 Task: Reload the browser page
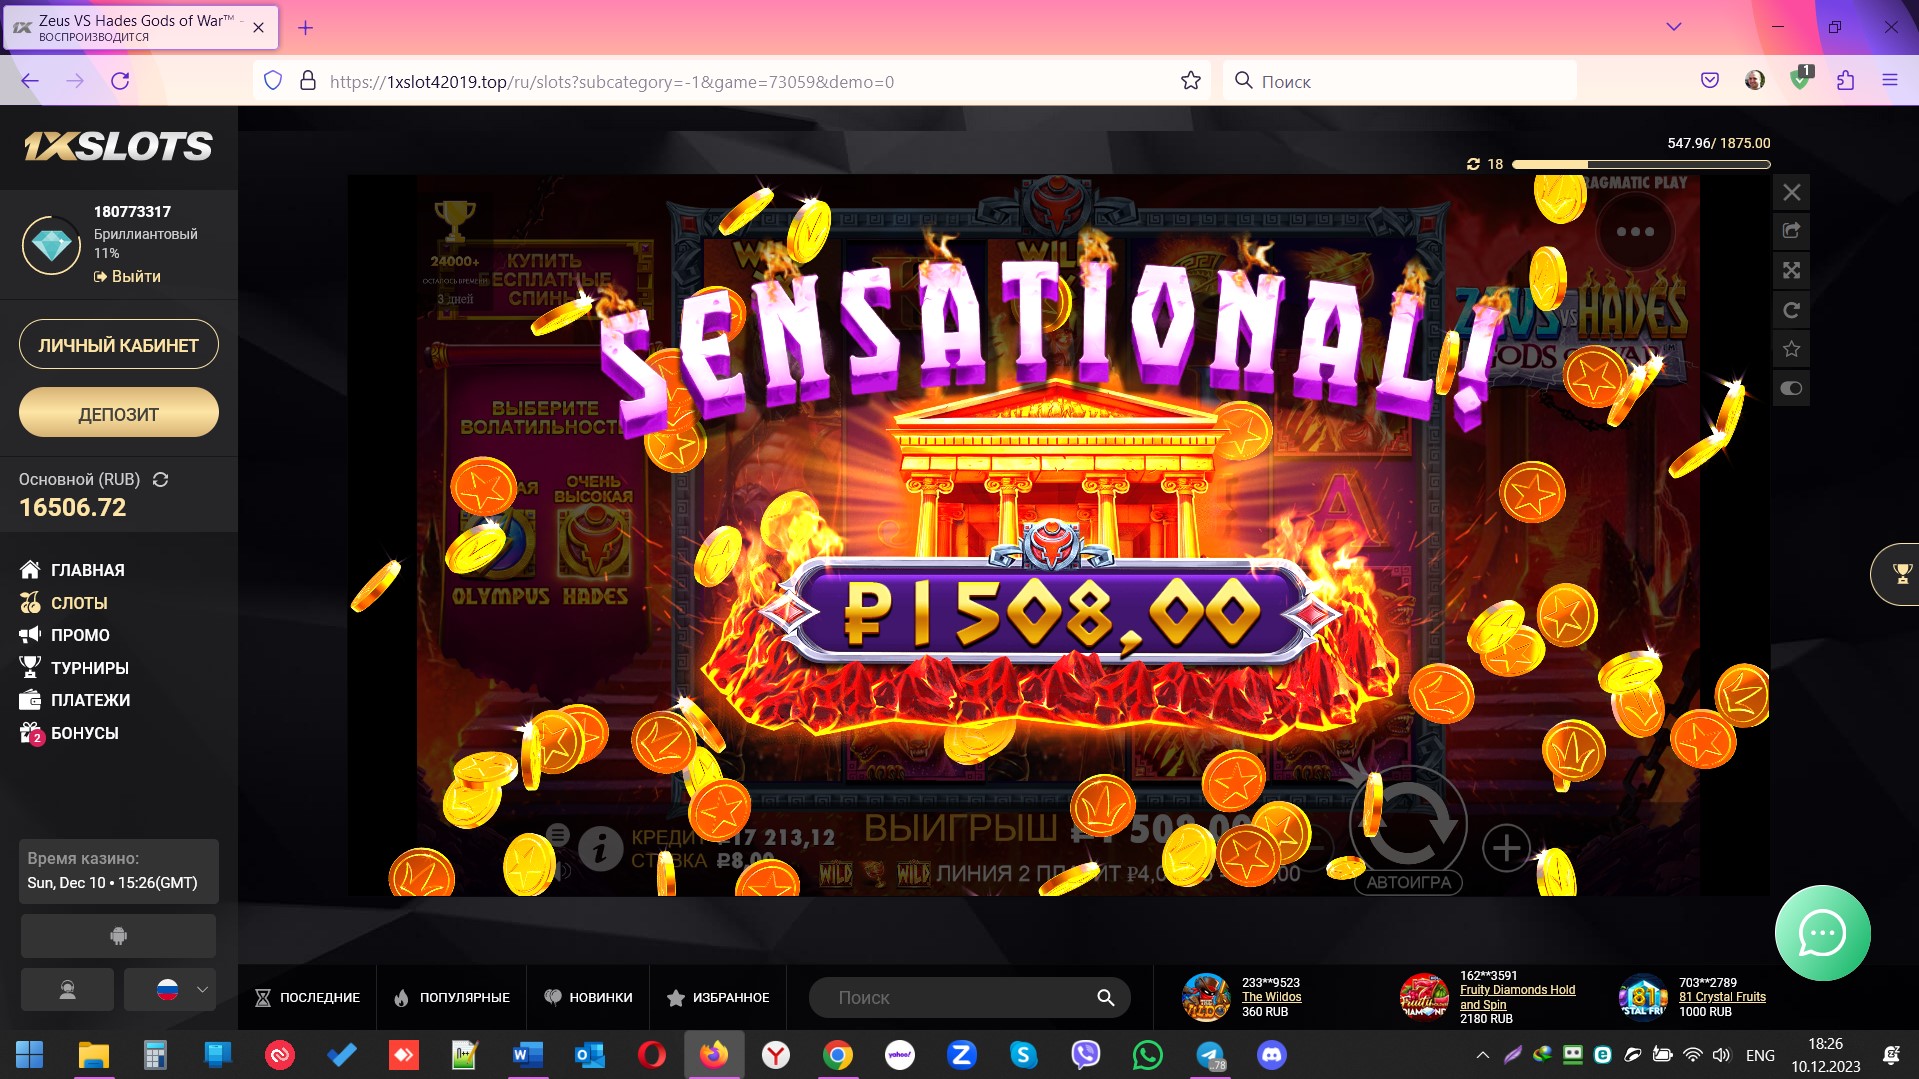click(120, 81)
